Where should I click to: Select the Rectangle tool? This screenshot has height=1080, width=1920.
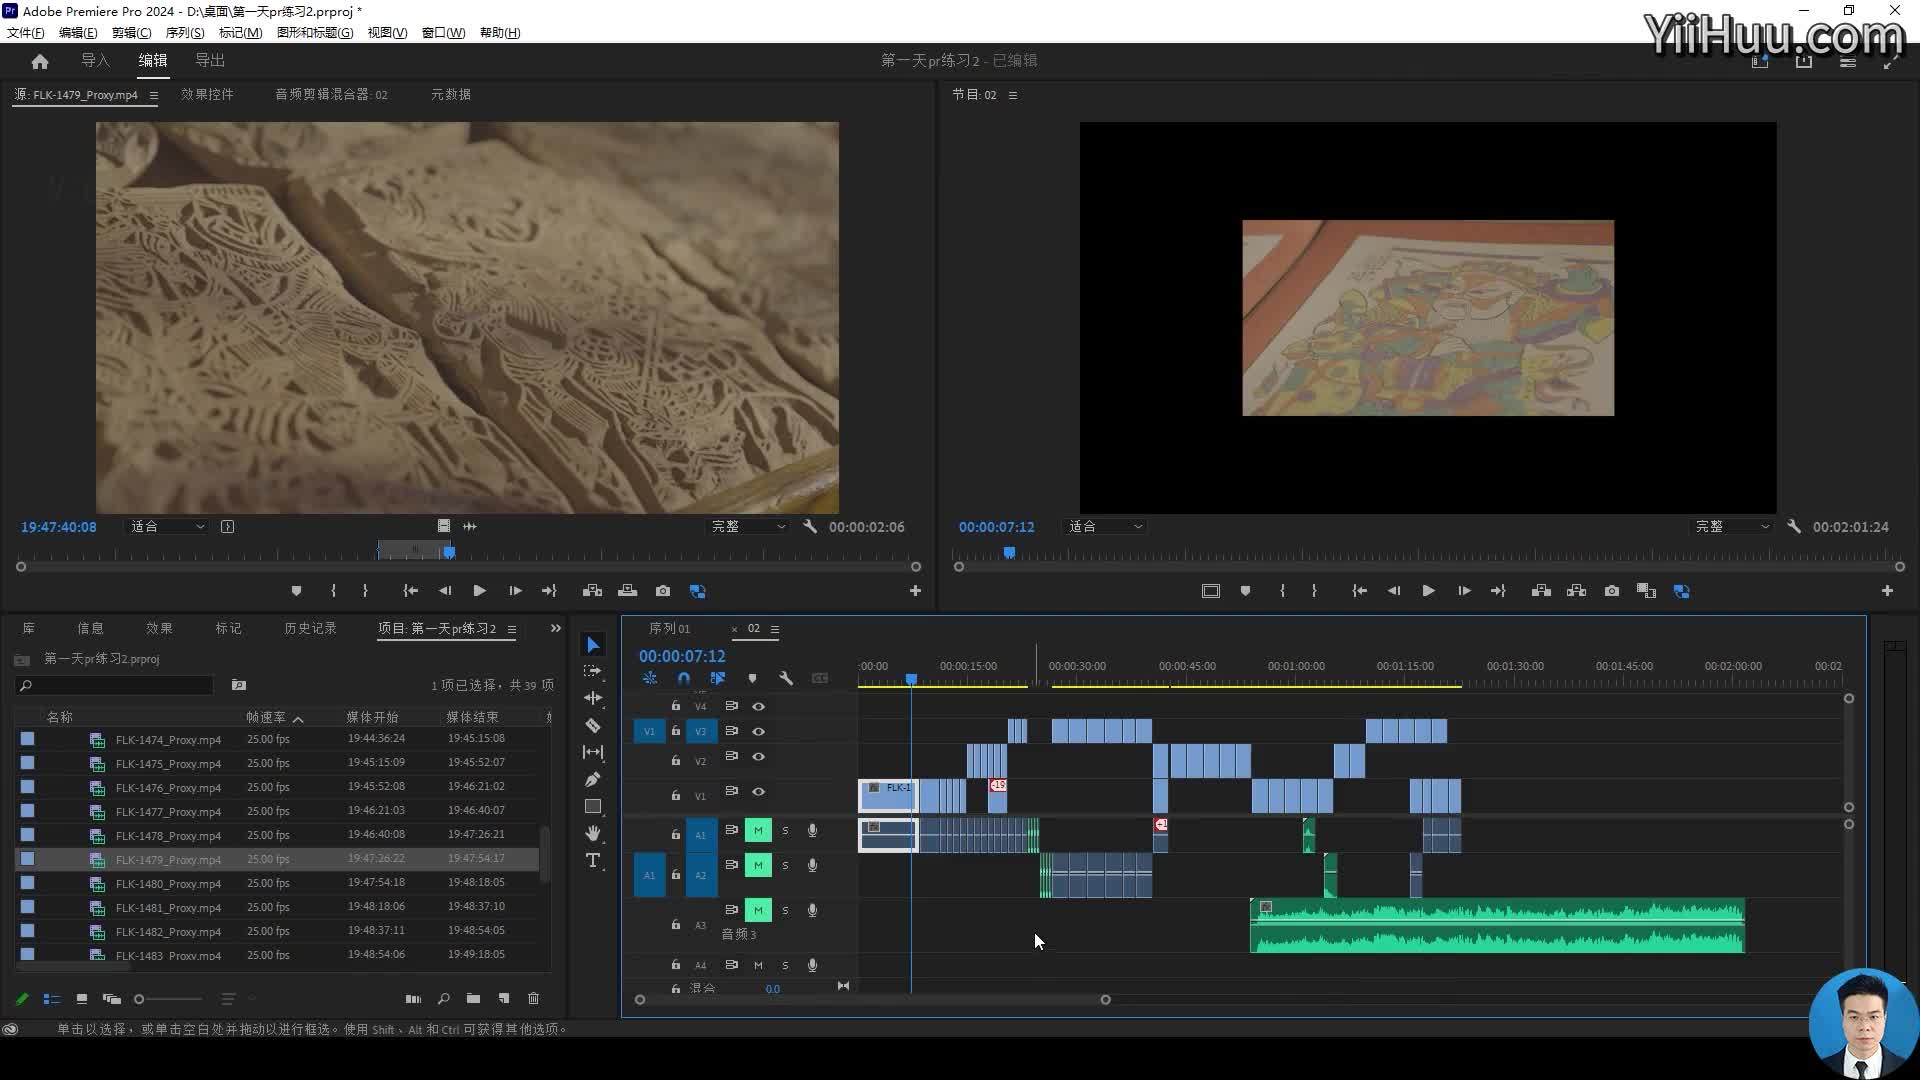point(593,806)
